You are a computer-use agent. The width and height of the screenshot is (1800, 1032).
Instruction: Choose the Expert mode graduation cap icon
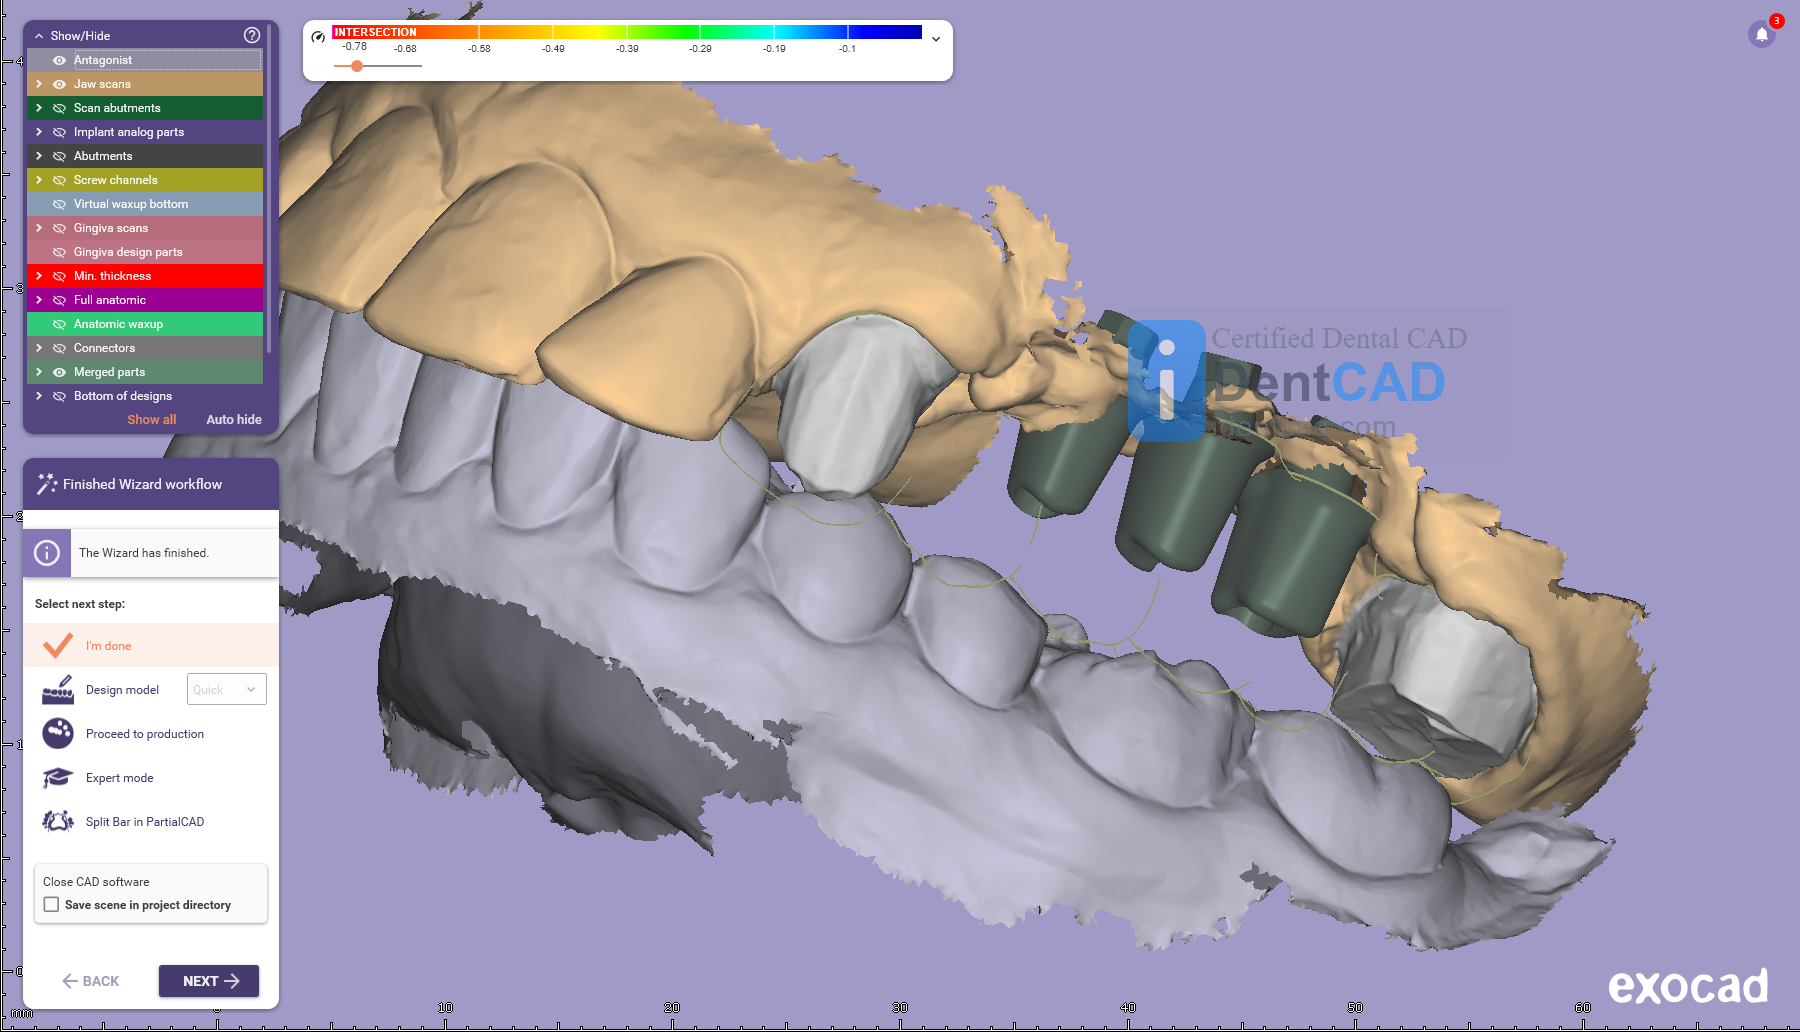click(x=58, y=778)
